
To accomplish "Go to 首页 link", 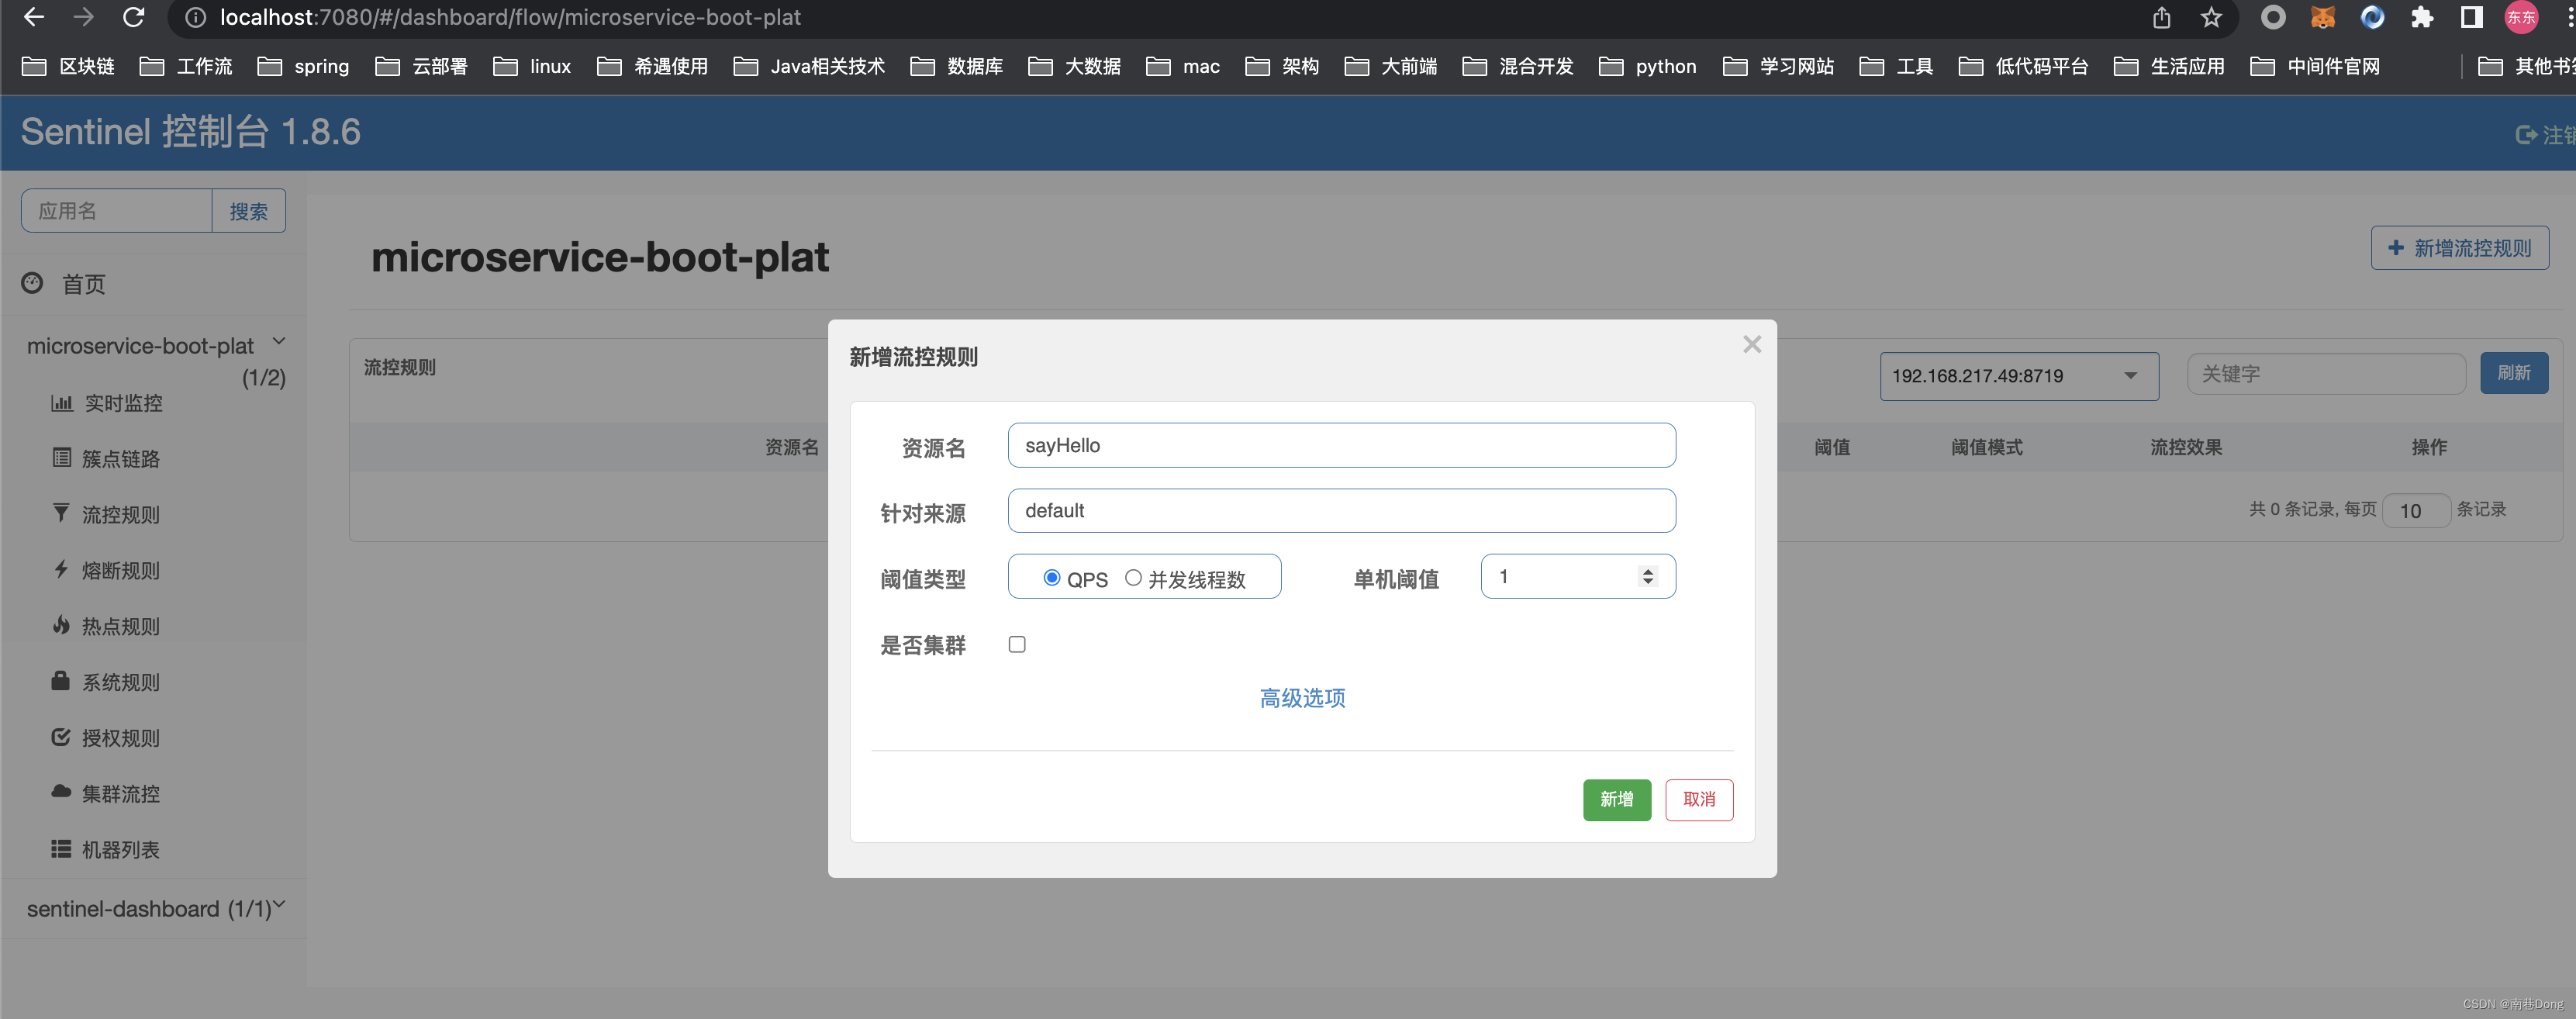I will point(84,285).
